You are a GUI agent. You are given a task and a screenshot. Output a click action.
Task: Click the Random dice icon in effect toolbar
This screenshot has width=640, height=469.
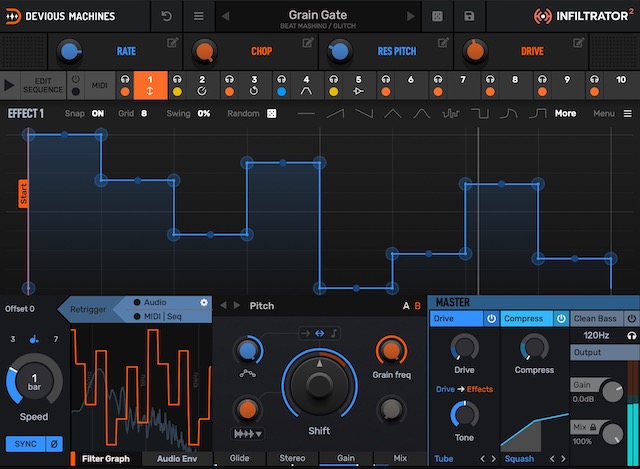tap(271, 114)
